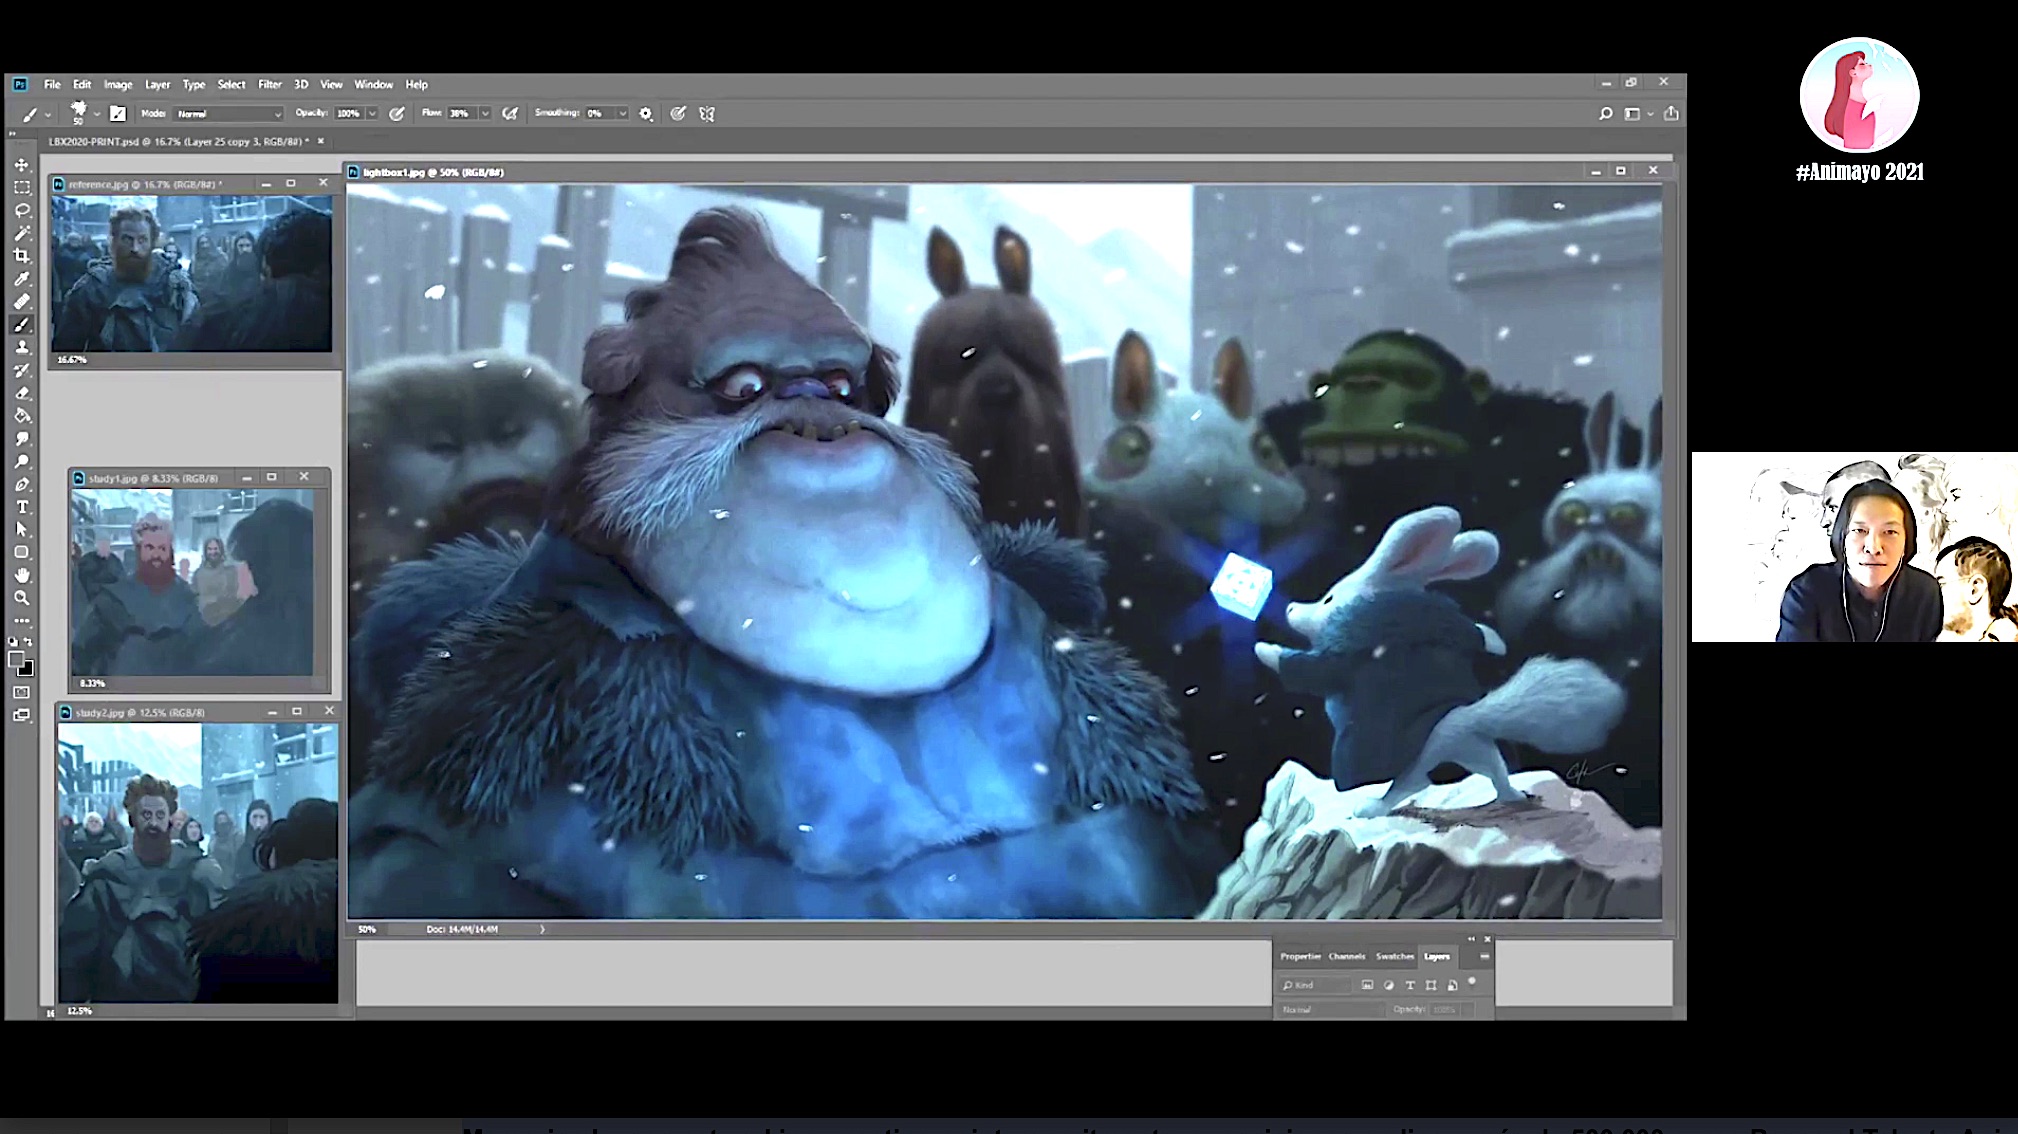2018x1134 pixels.
Task: Expand the Flow slider dropdown
Action: 485,114
